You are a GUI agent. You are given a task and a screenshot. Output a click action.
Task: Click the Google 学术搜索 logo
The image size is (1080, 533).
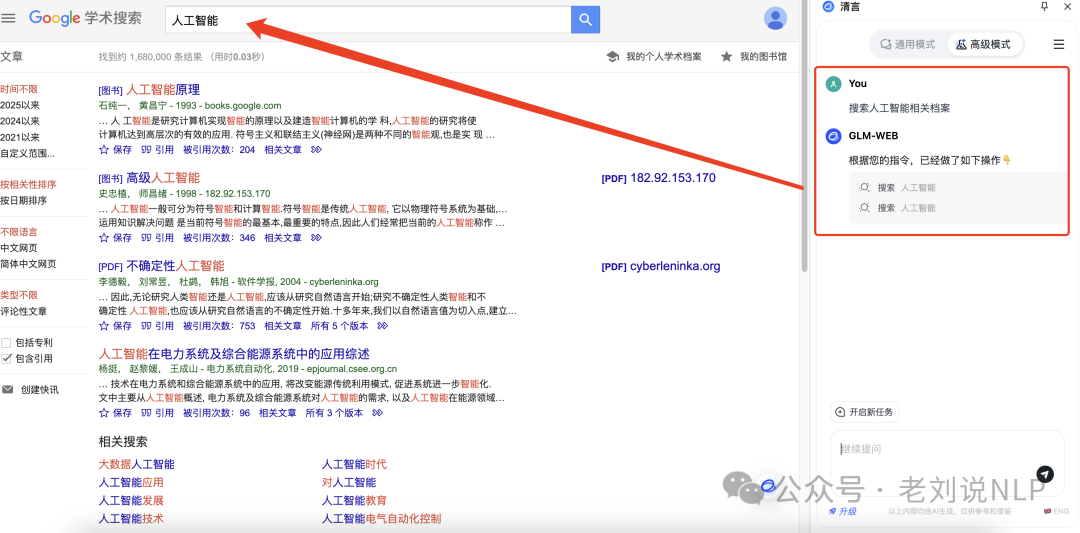pos(85,19)
